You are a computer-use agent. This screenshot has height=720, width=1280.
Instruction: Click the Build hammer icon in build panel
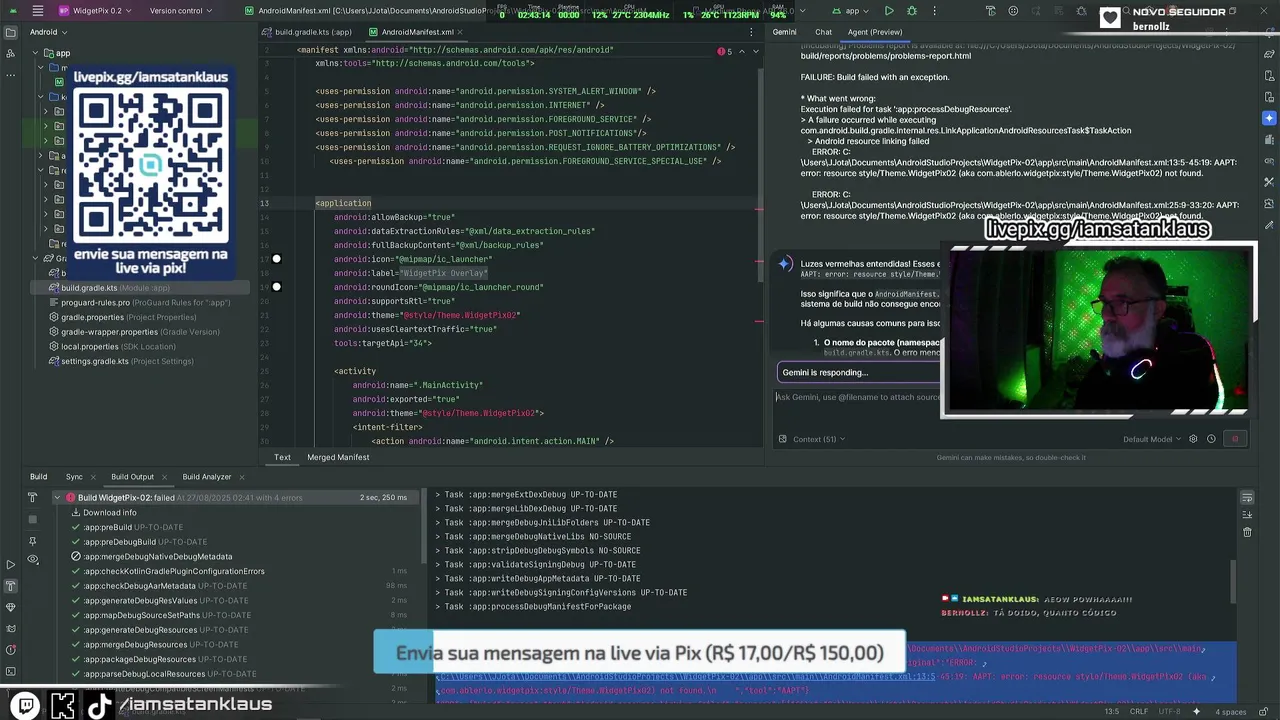tap(32, 497)
